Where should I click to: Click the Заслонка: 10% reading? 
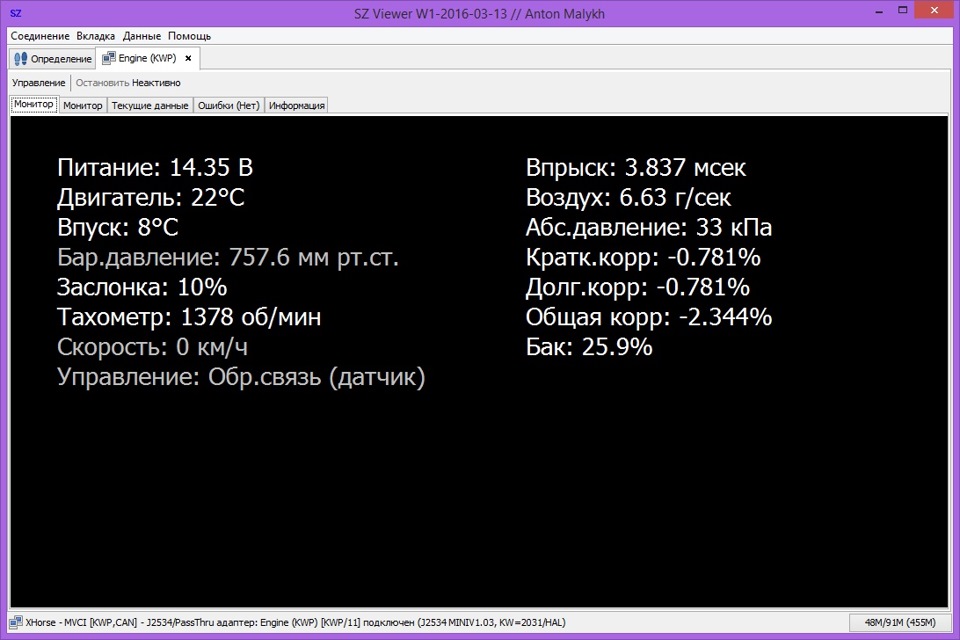pyautogui.click(x=142, y=287)
